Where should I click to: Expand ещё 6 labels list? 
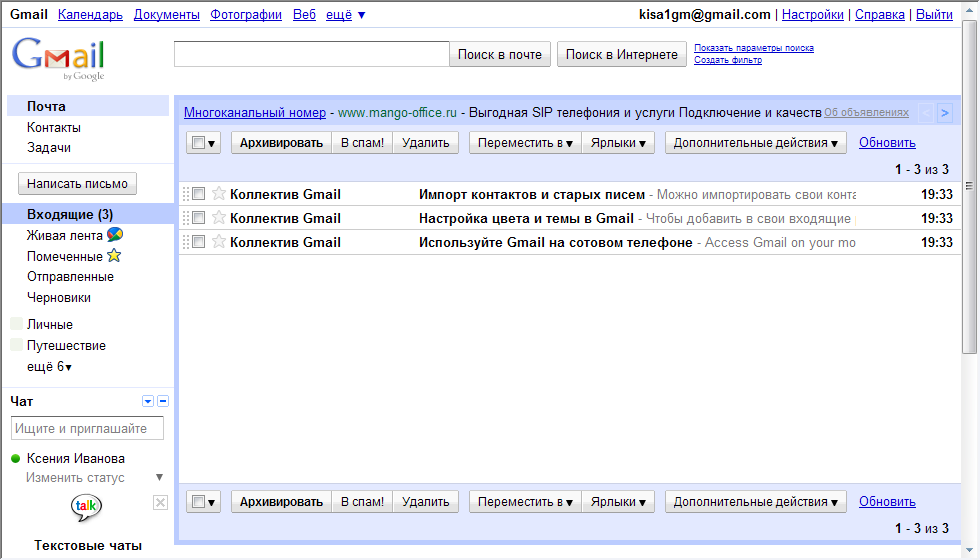click(49, 366)
